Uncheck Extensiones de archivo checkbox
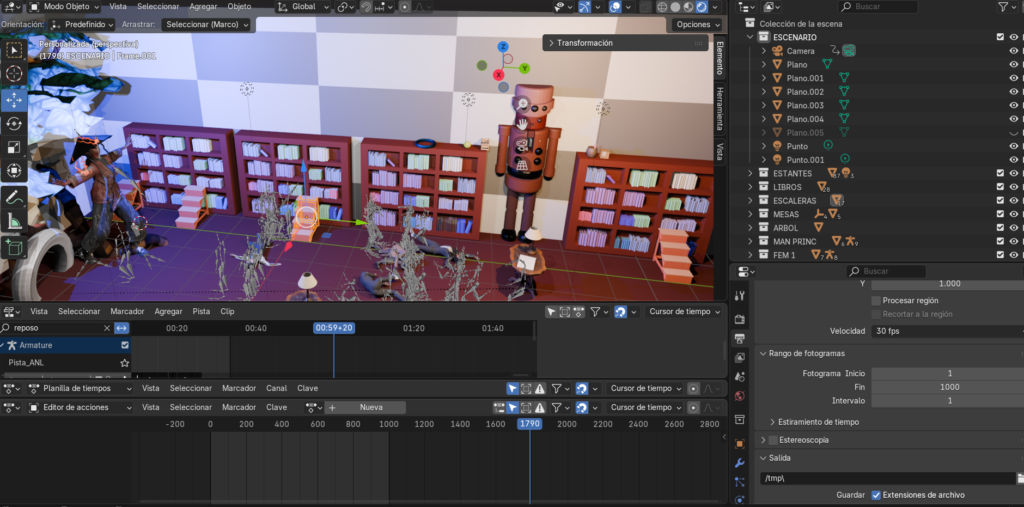This screenshot has width=1024, height=507. (x=876, y=495)
